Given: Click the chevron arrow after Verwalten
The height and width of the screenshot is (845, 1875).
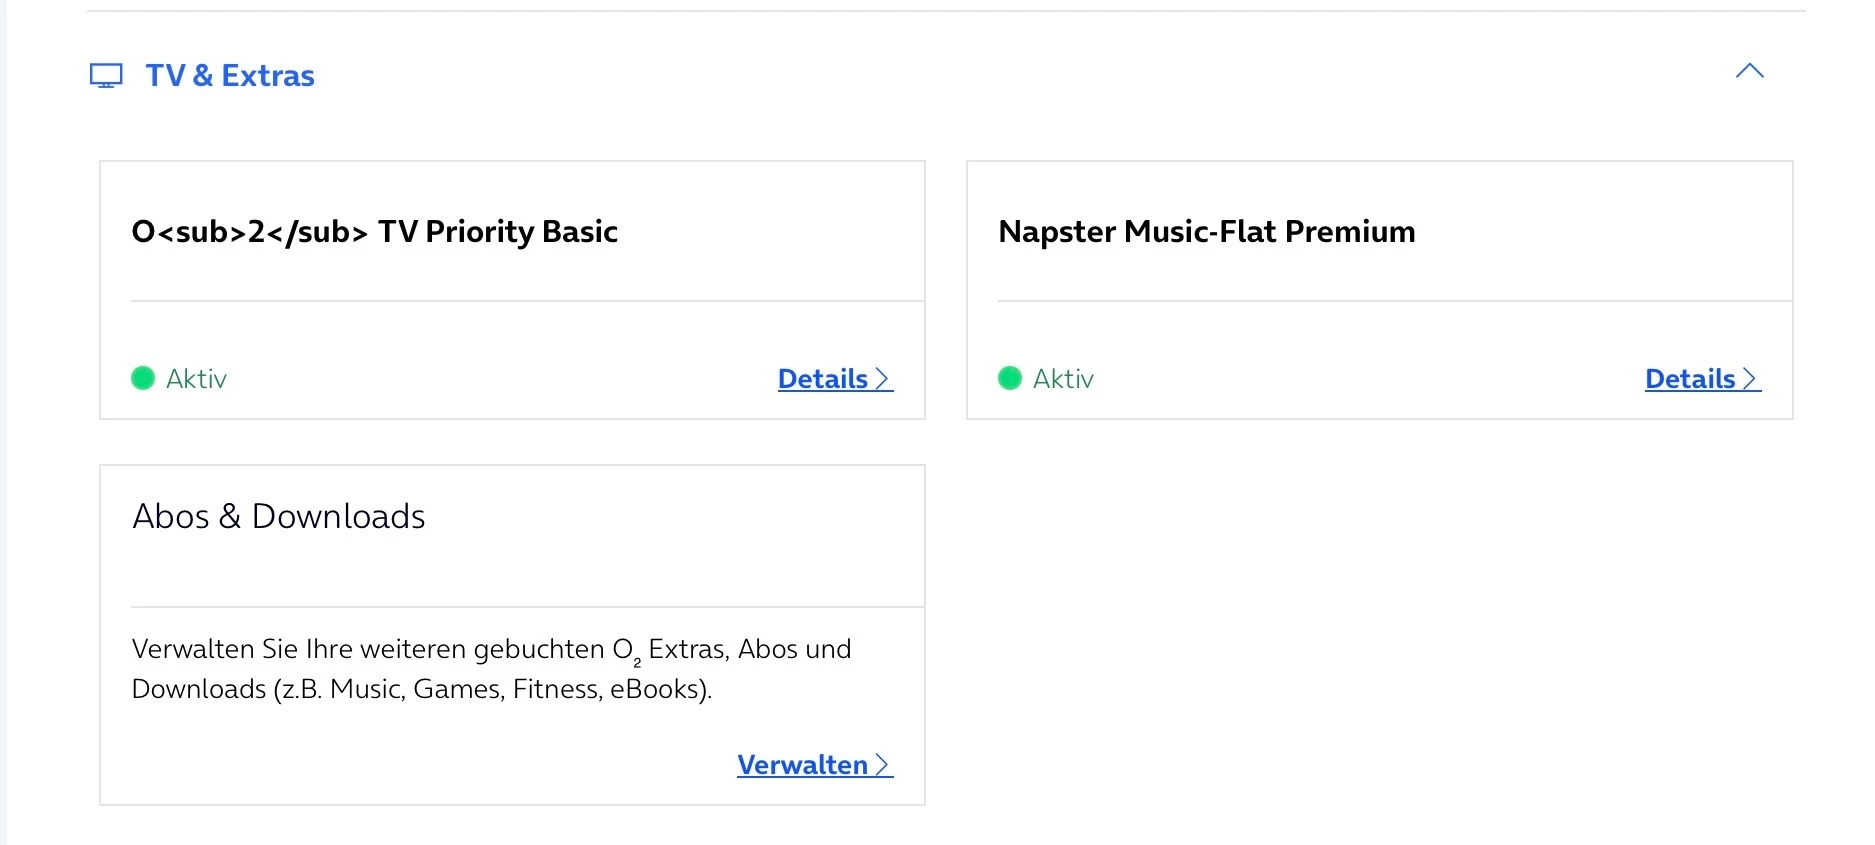Looking at the screenshot, I should [882, 765].
